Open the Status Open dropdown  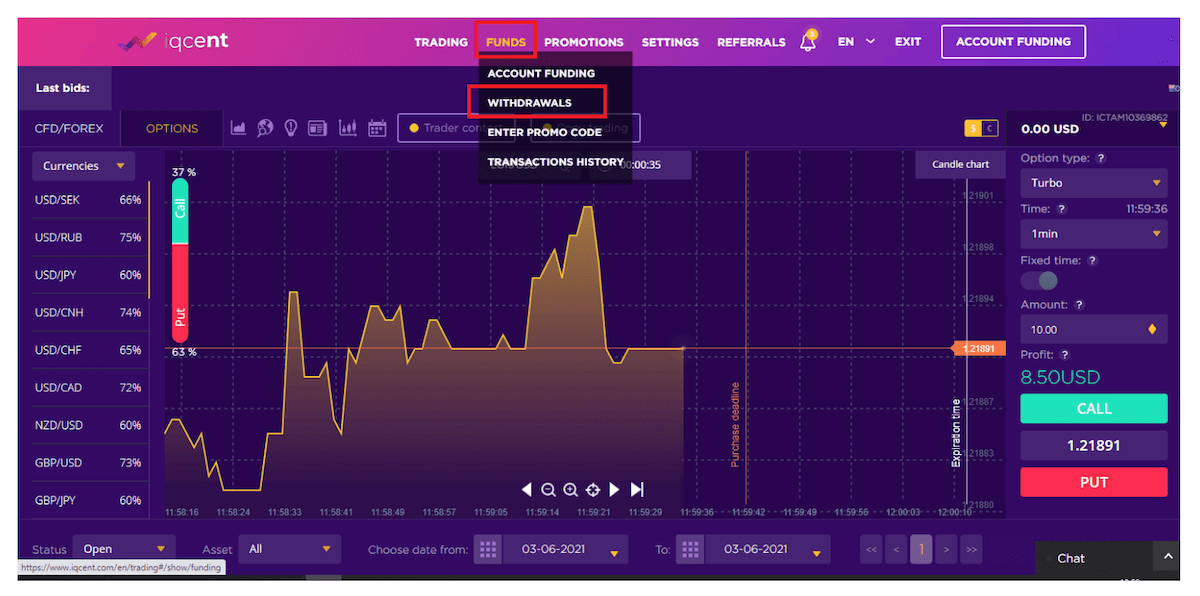pos(124,549)
